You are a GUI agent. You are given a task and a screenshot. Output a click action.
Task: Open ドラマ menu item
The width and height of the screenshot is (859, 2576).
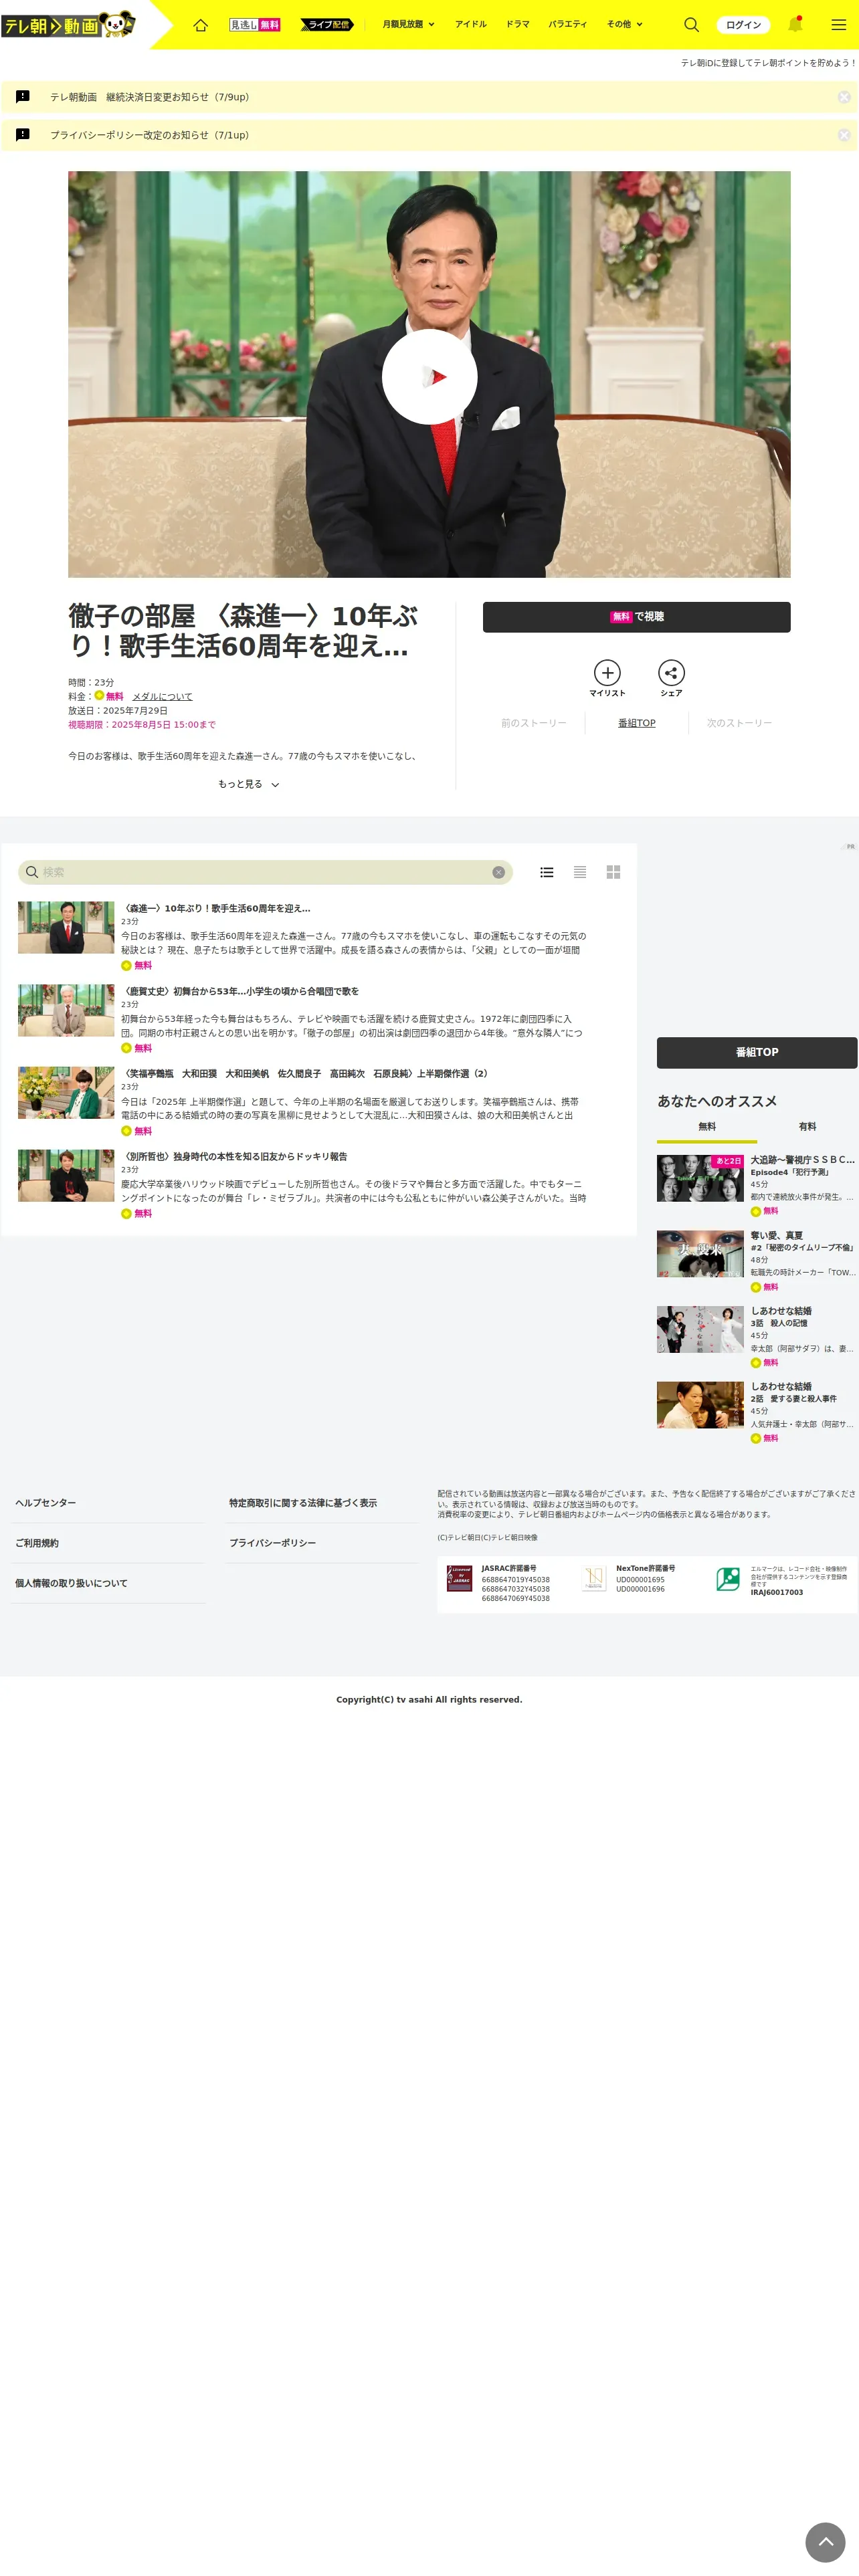[517, 24]
